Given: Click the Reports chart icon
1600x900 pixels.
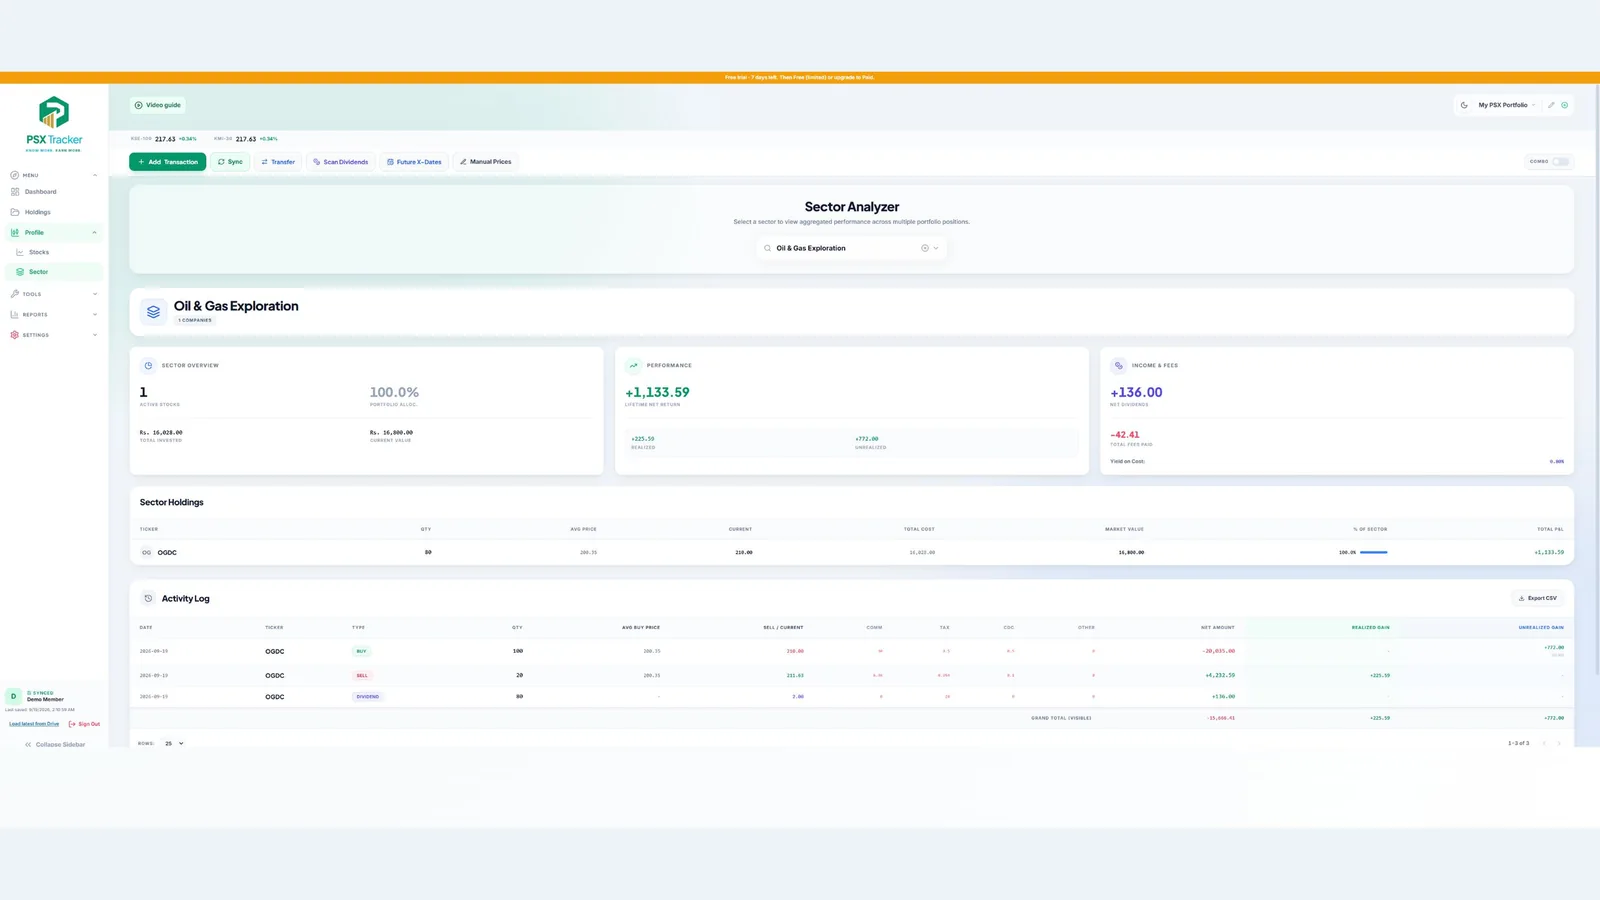Looking at the screenshot, I should [x=15, y=315].
